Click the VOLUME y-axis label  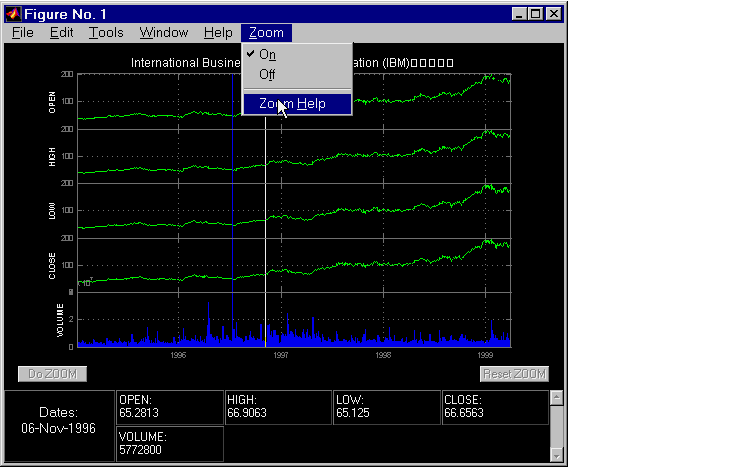point(60,320)
